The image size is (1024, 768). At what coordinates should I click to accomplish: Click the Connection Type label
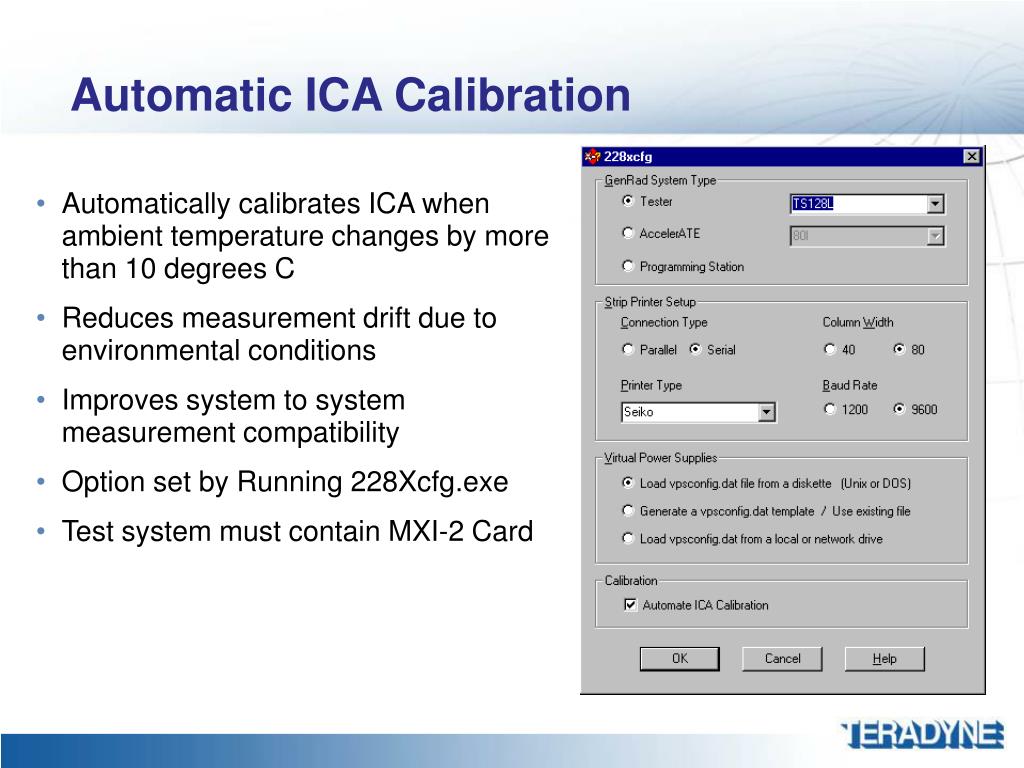pos(664,322)
